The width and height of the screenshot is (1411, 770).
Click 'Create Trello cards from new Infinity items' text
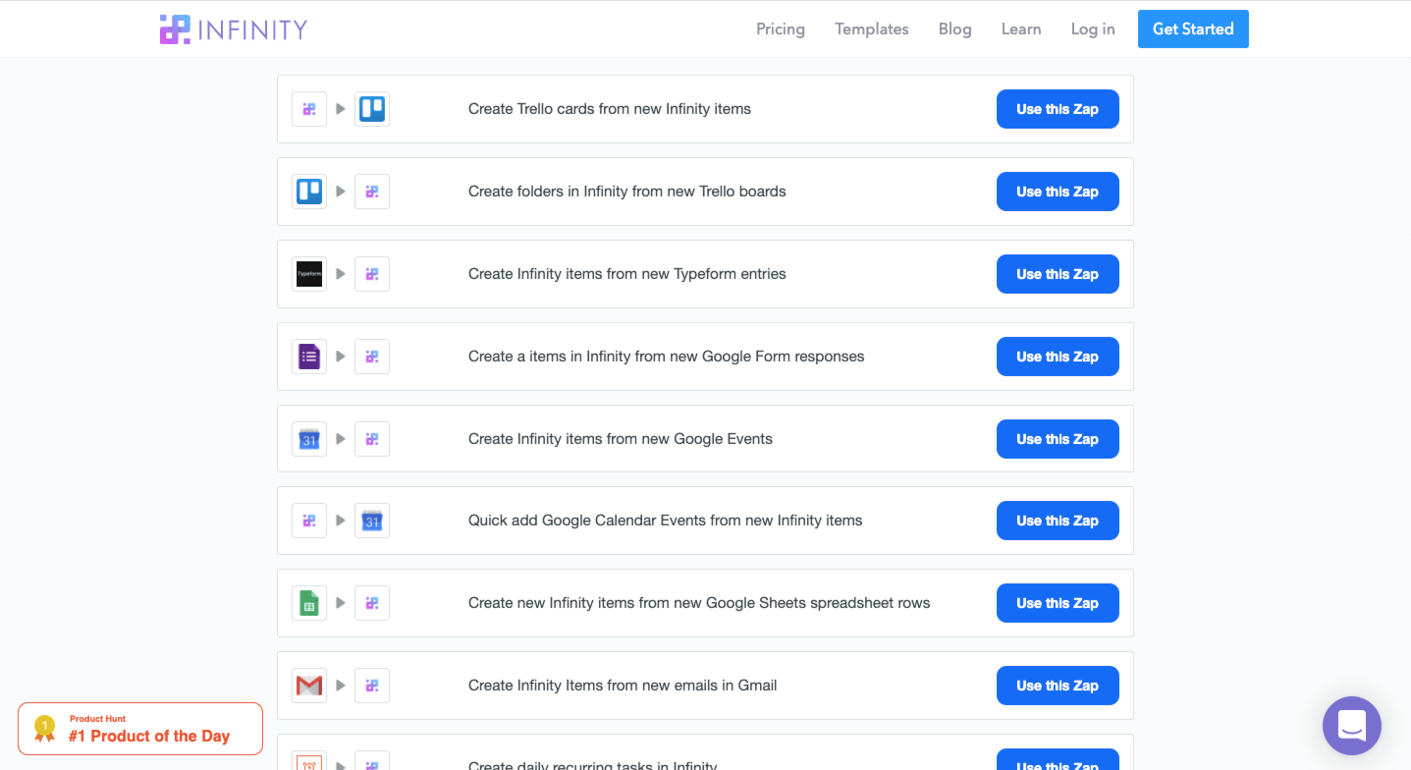609,109
